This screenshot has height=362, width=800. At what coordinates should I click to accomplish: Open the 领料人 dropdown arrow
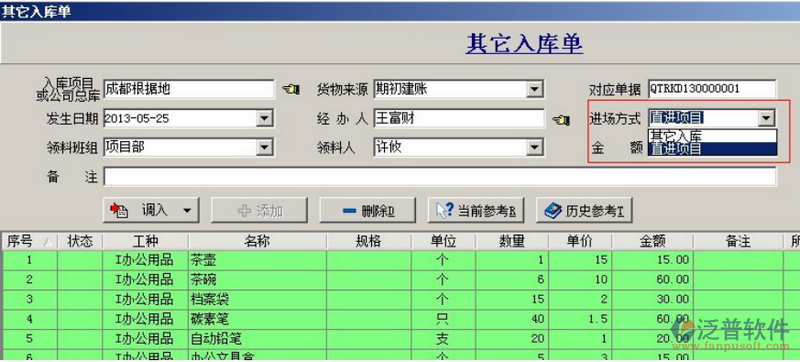(x=534, y=148)
